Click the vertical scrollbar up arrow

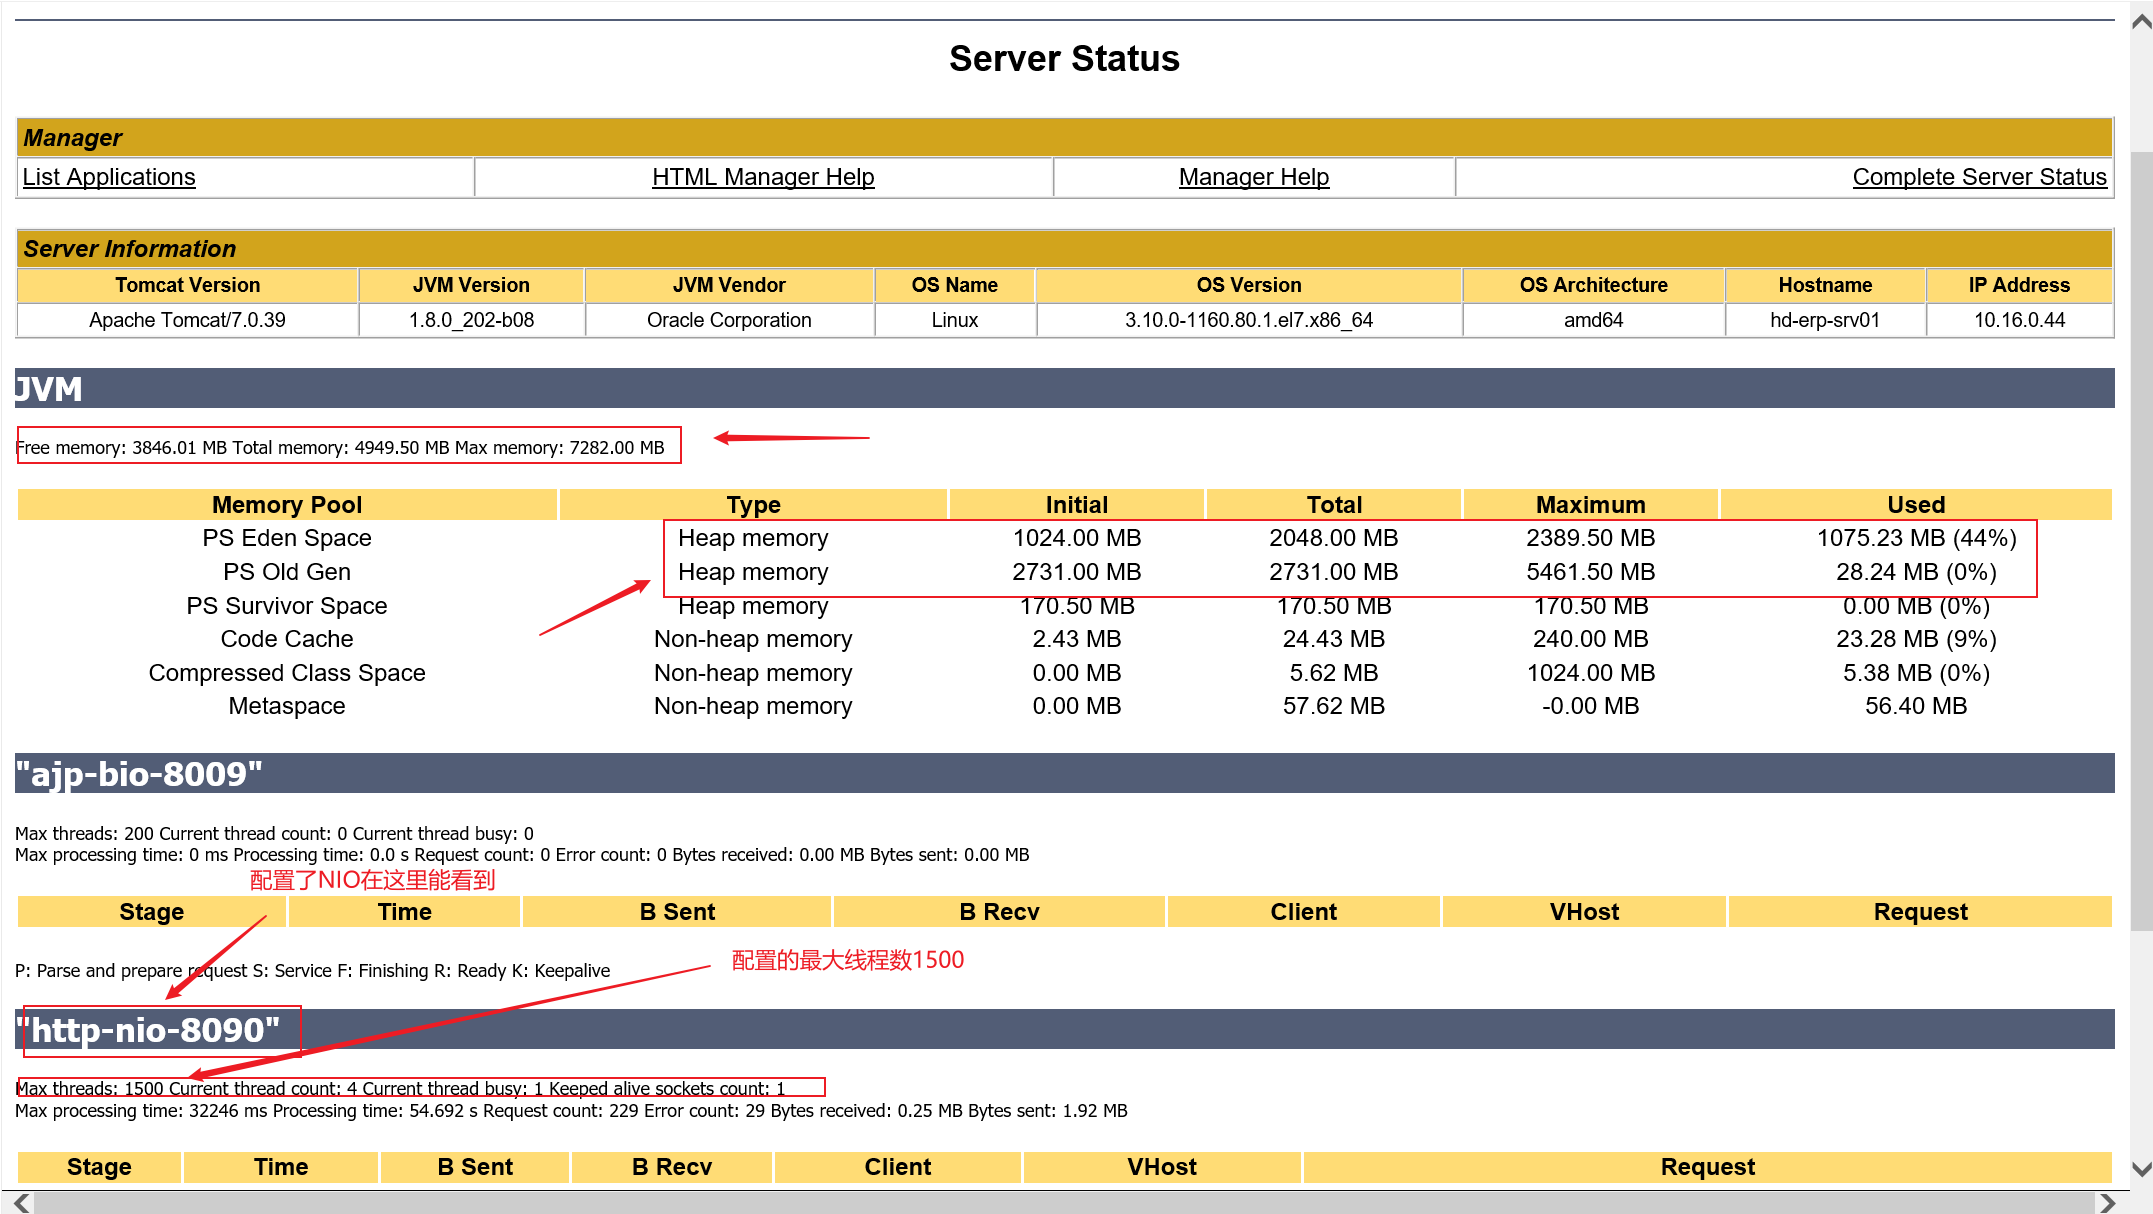[2141, 22]
